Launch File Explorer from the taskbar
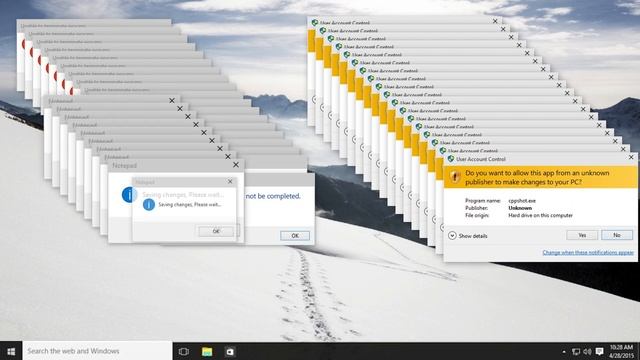The image size is (640, 360). click(207, 351)
